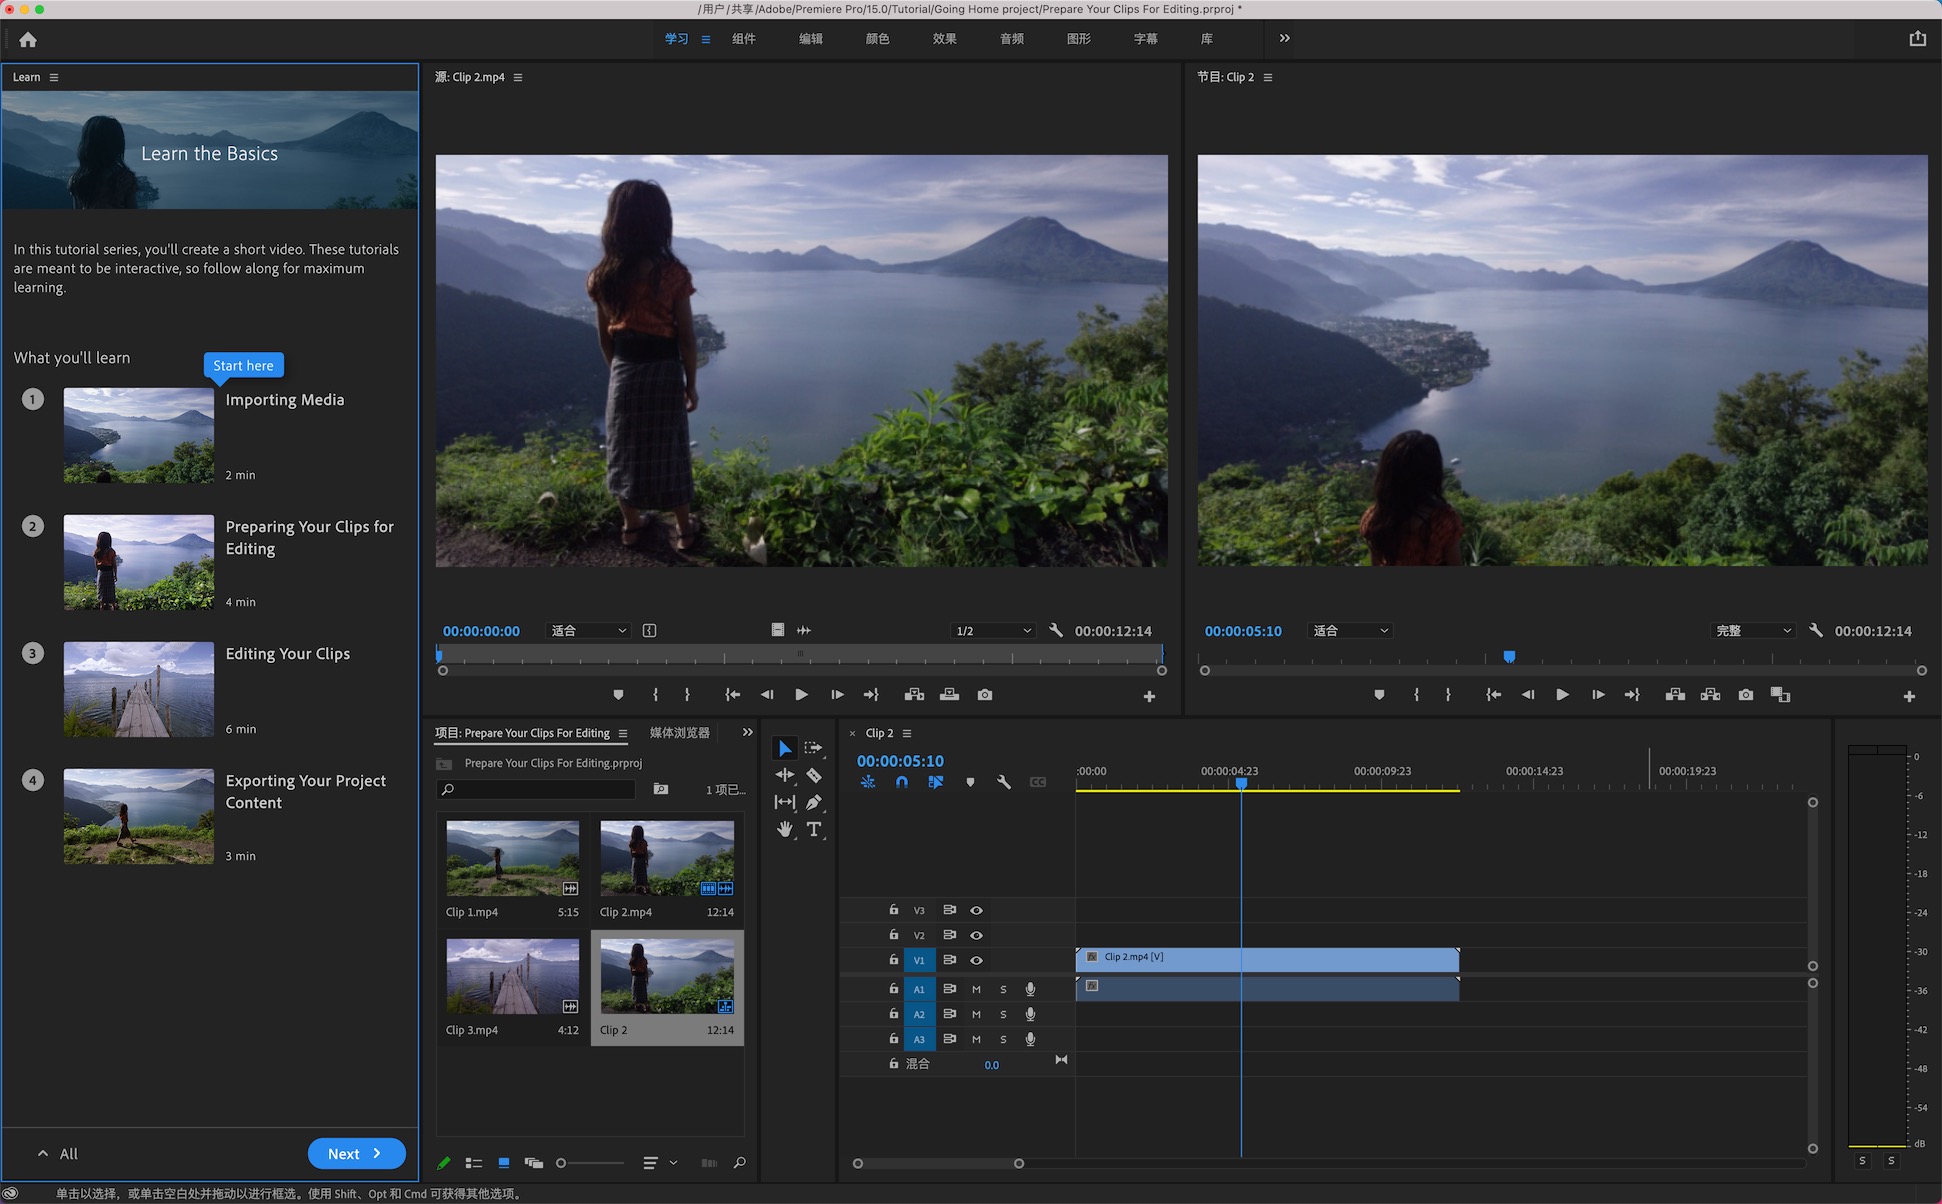This screenshot has width=1942, height=1204.
Task: Open Learn panel menu
Action: click(54, 77)
